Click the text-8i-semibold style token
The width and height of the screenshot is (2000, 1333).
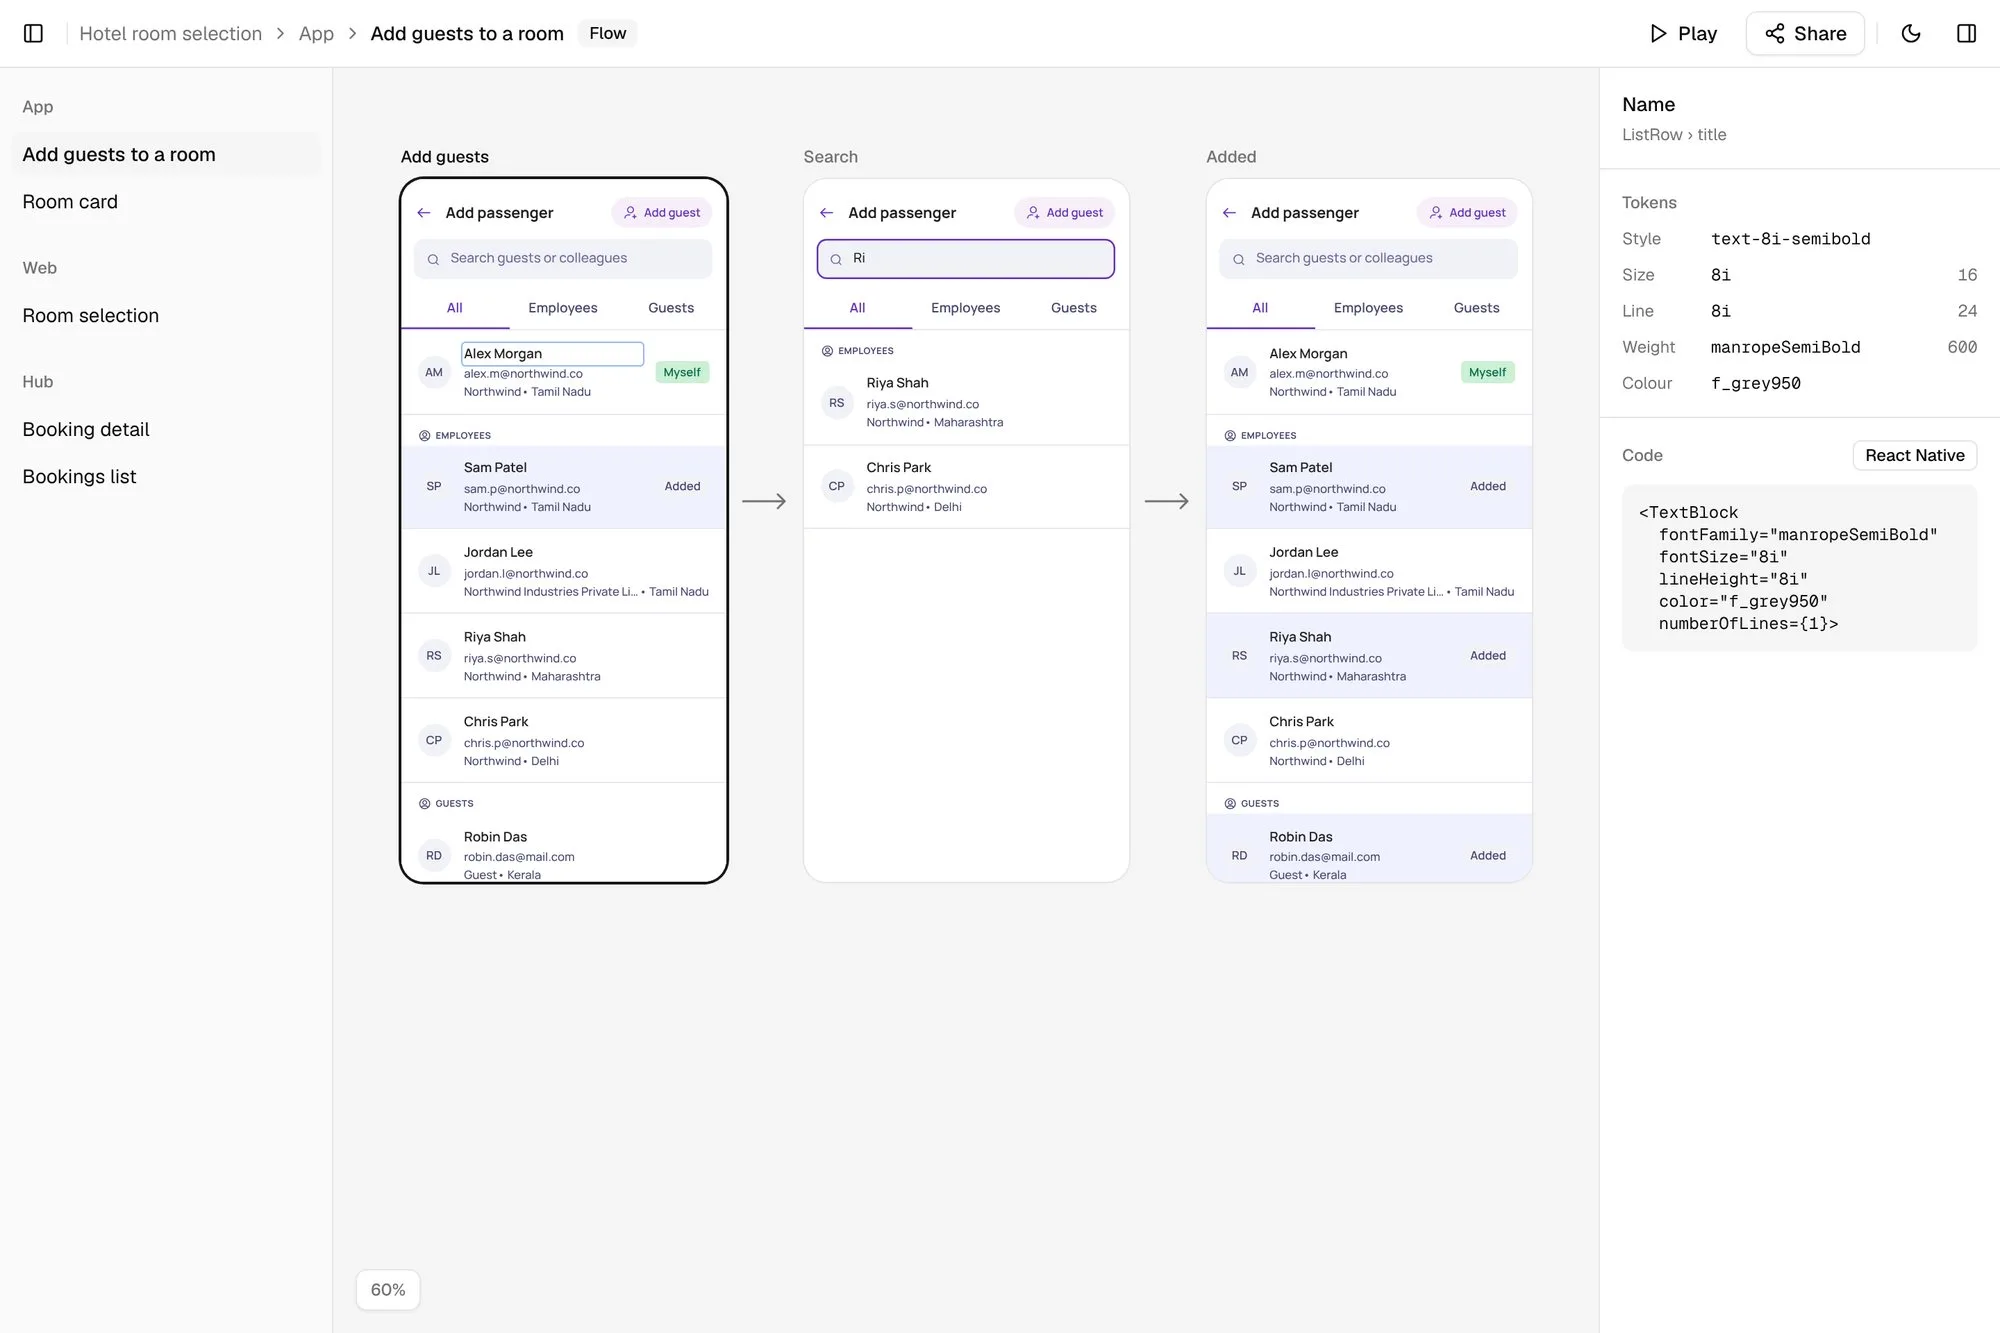pos(1790,238)
